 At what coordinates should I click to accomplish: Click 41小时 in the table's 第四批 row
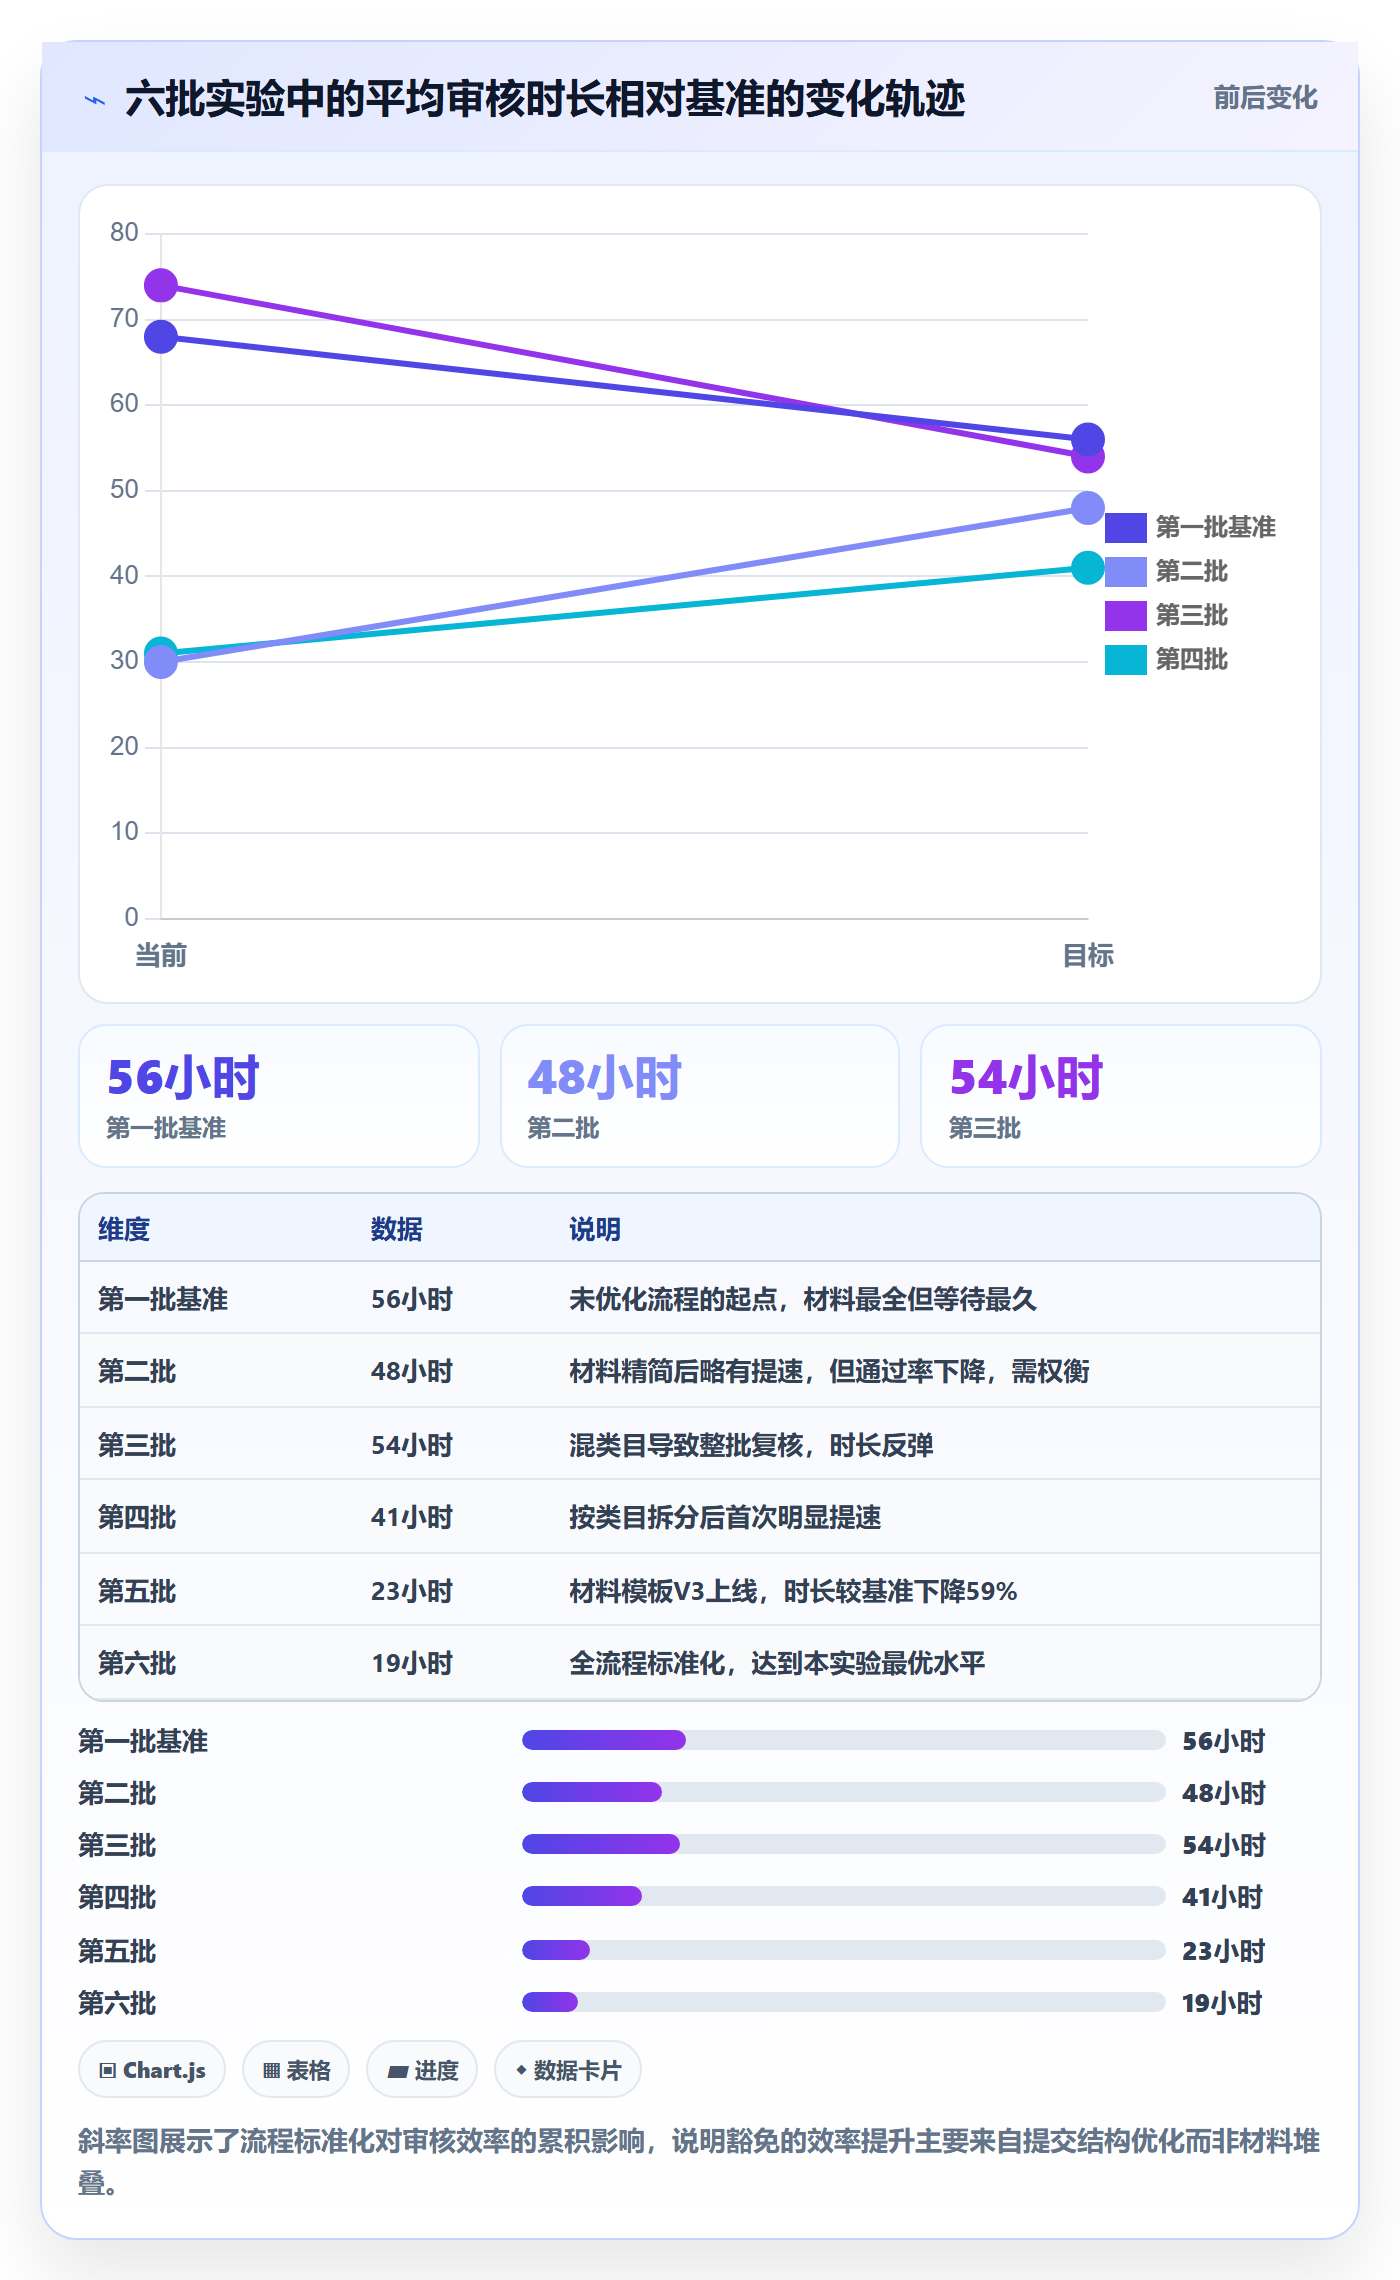(x=412, y=1517)
